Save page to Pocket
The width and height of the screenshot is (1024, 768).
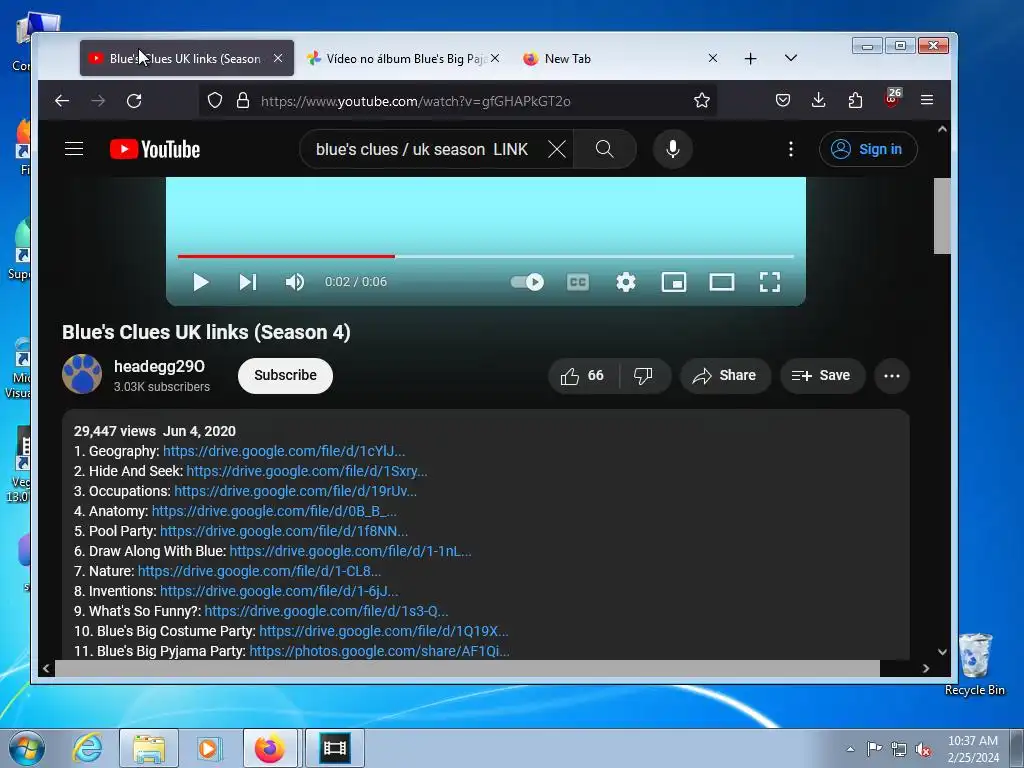click(x=783, y=101)
